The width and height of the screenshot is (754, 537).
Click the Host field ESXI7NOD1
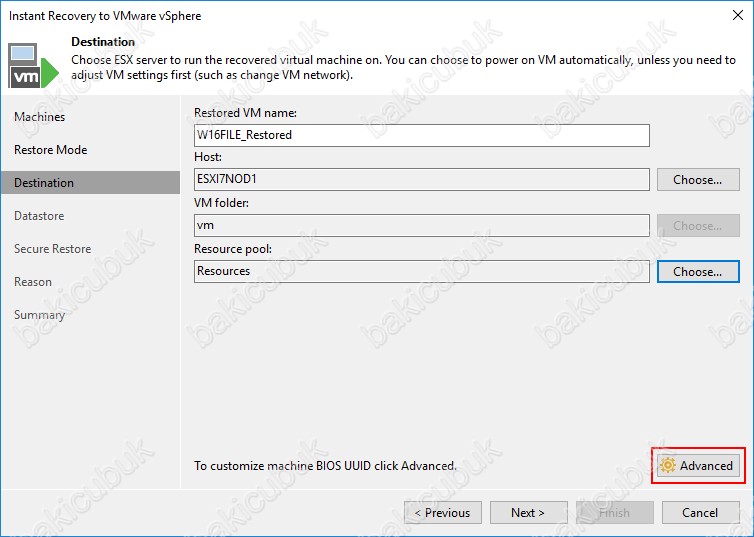pos(422,179)
